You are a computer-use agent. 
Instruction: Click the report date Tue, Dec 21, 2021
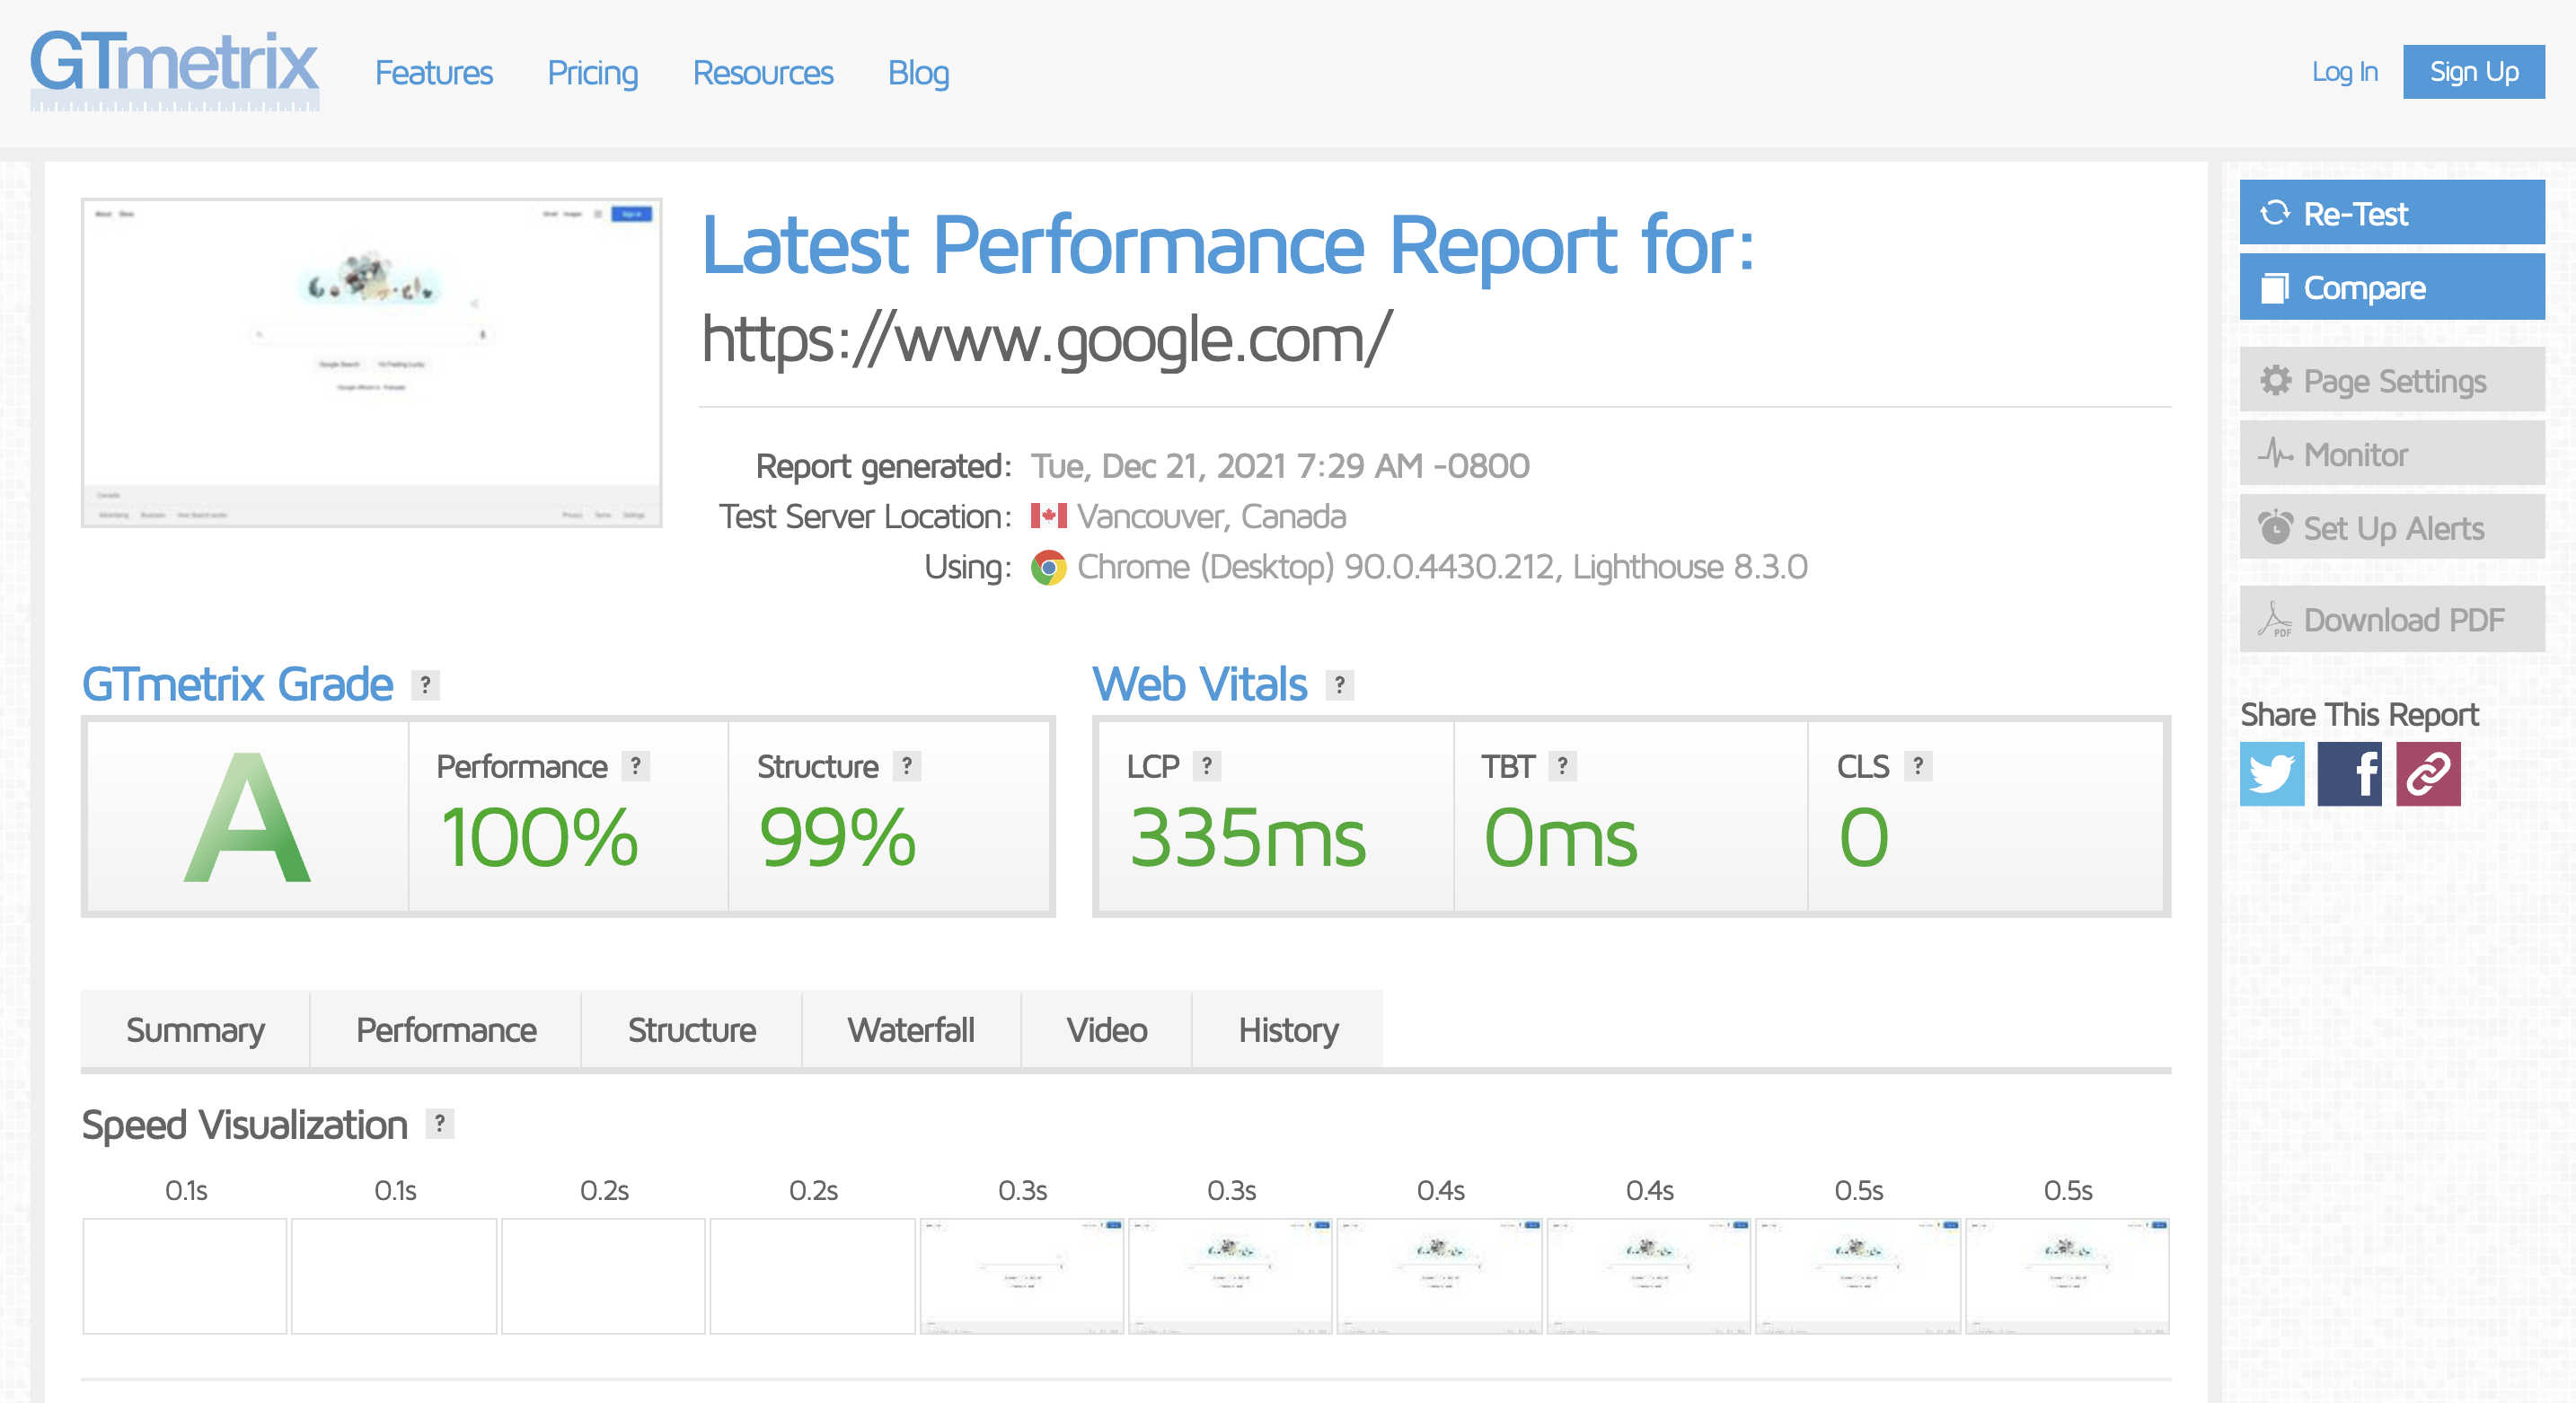(1280, 466)
